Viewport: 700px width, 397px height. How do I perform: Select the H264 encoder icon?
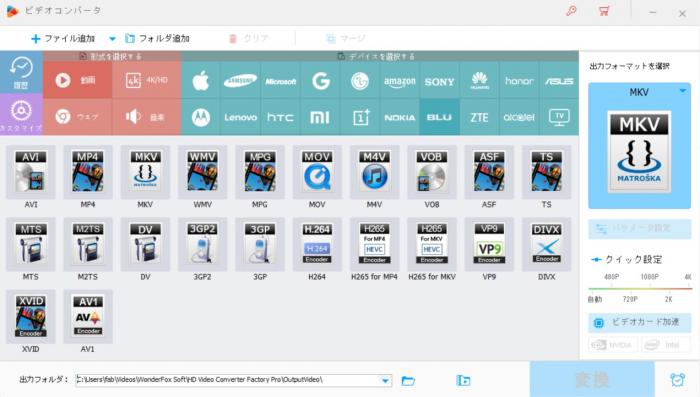(x=317, y=244)
